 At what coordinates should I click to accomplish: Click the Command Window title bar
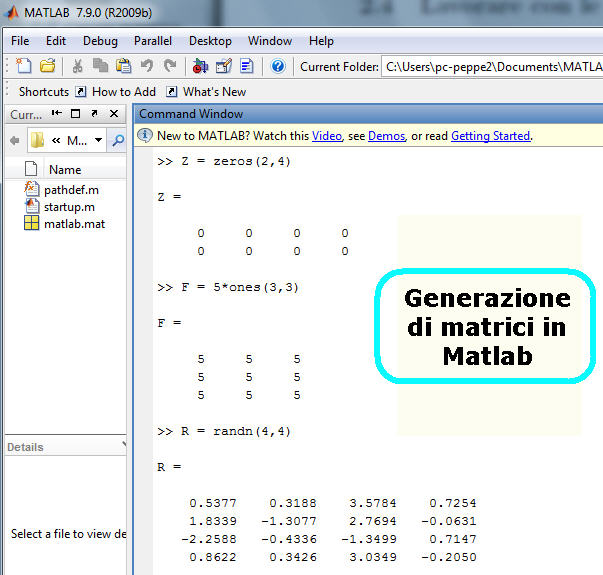click(368, 114)
